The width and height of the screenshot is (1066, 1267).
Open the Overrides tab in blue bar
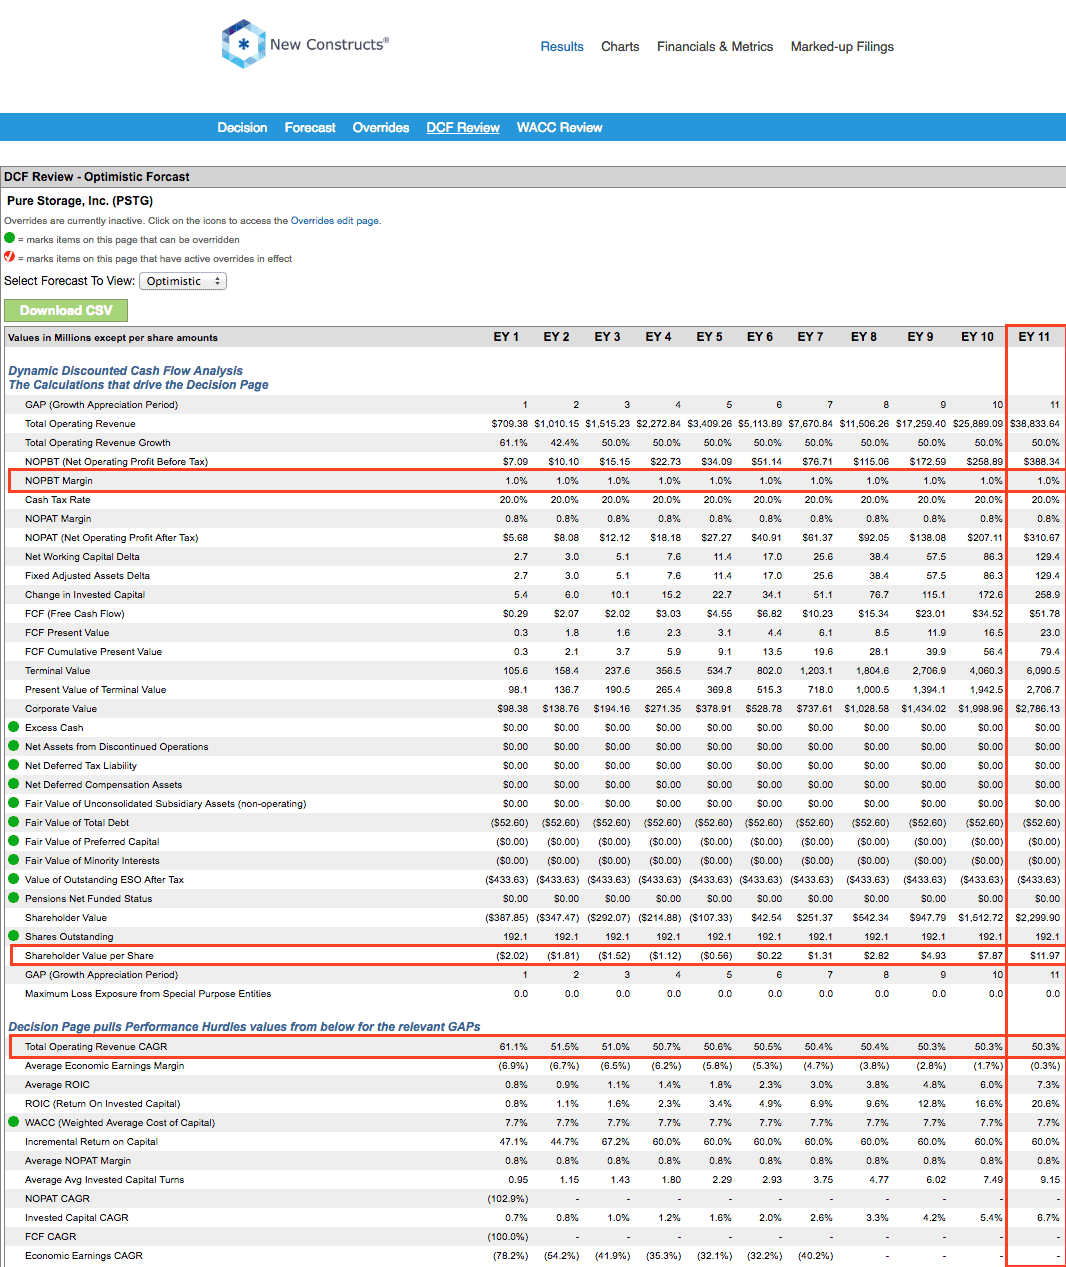381,127
